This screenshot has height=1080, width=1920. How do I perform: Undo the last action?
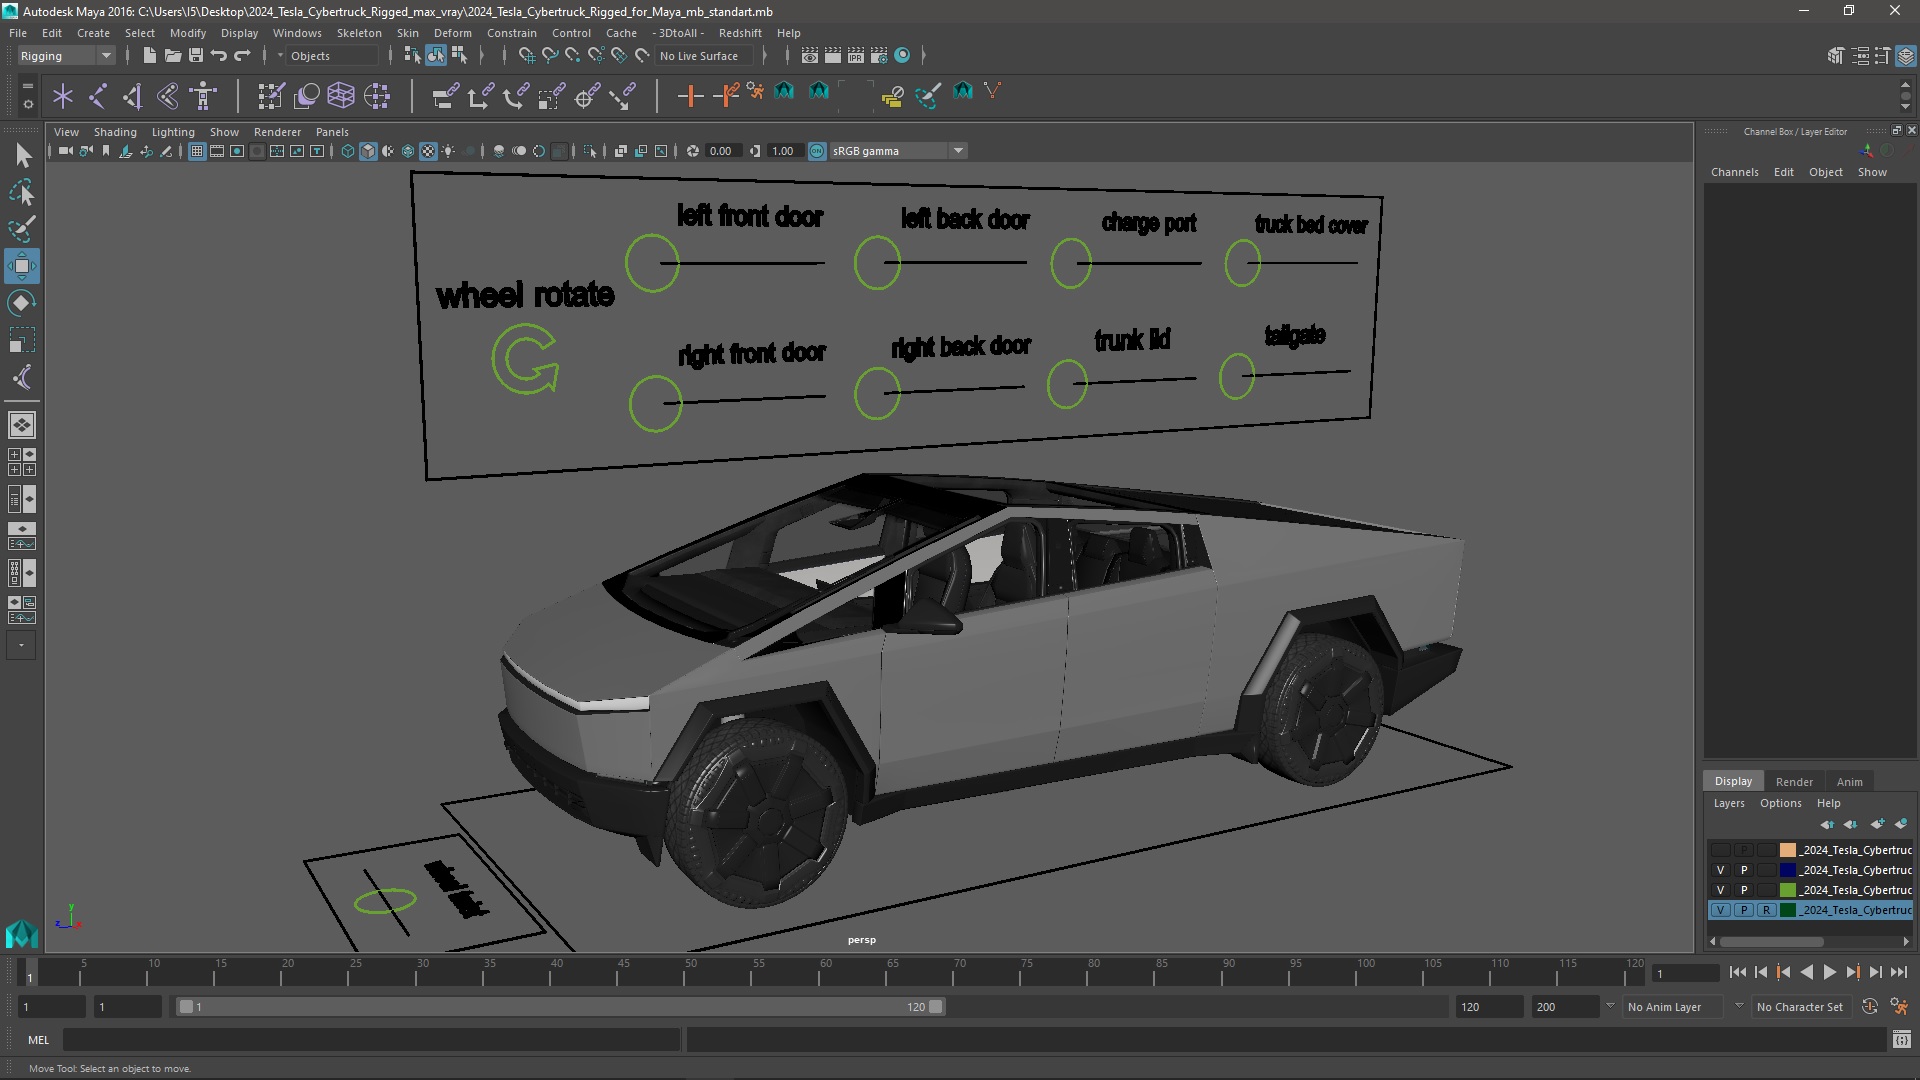[x=218, y=55]
